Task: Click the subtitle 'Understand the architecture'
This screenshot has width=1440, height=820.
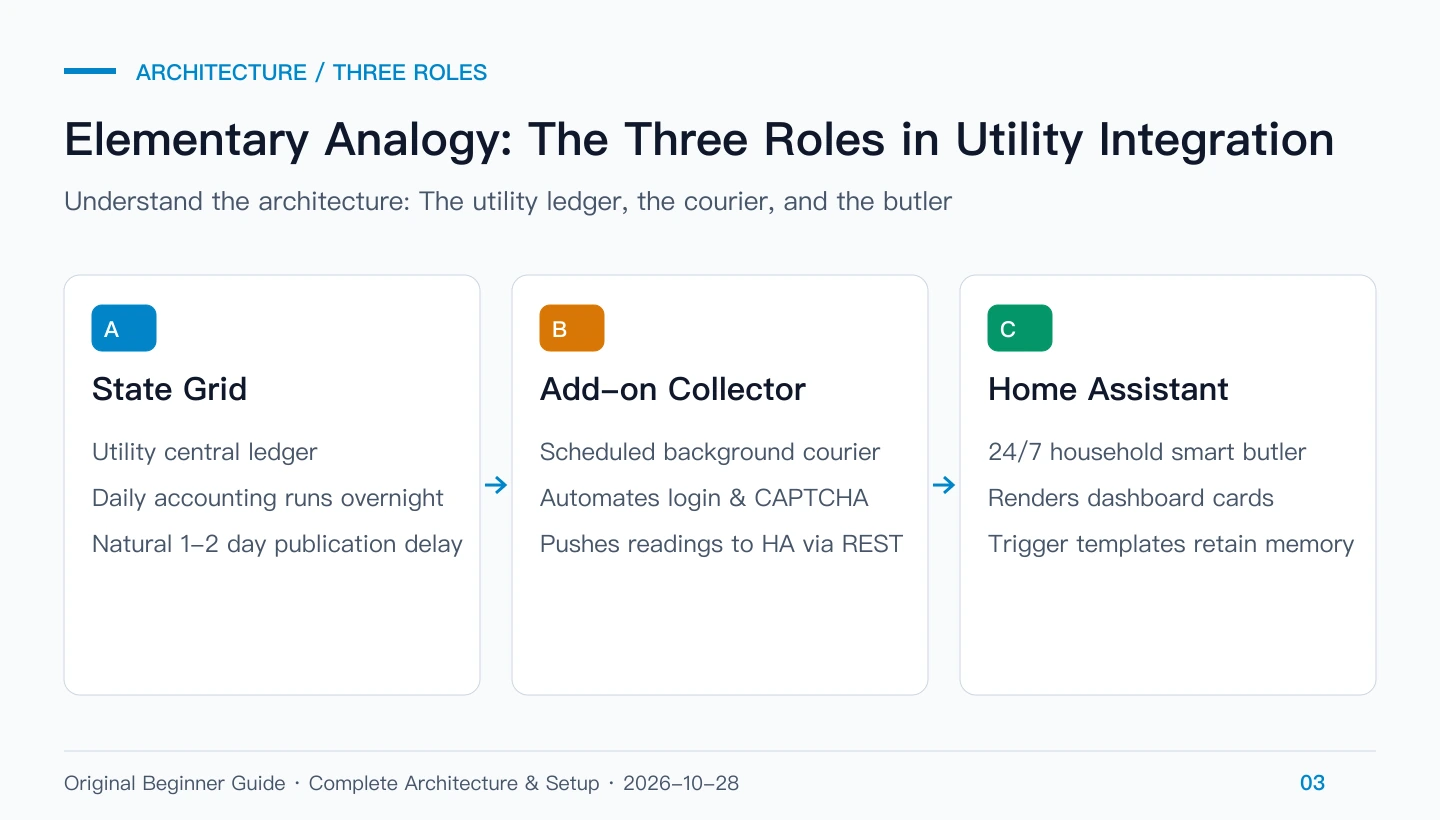Action: point(508,201)
